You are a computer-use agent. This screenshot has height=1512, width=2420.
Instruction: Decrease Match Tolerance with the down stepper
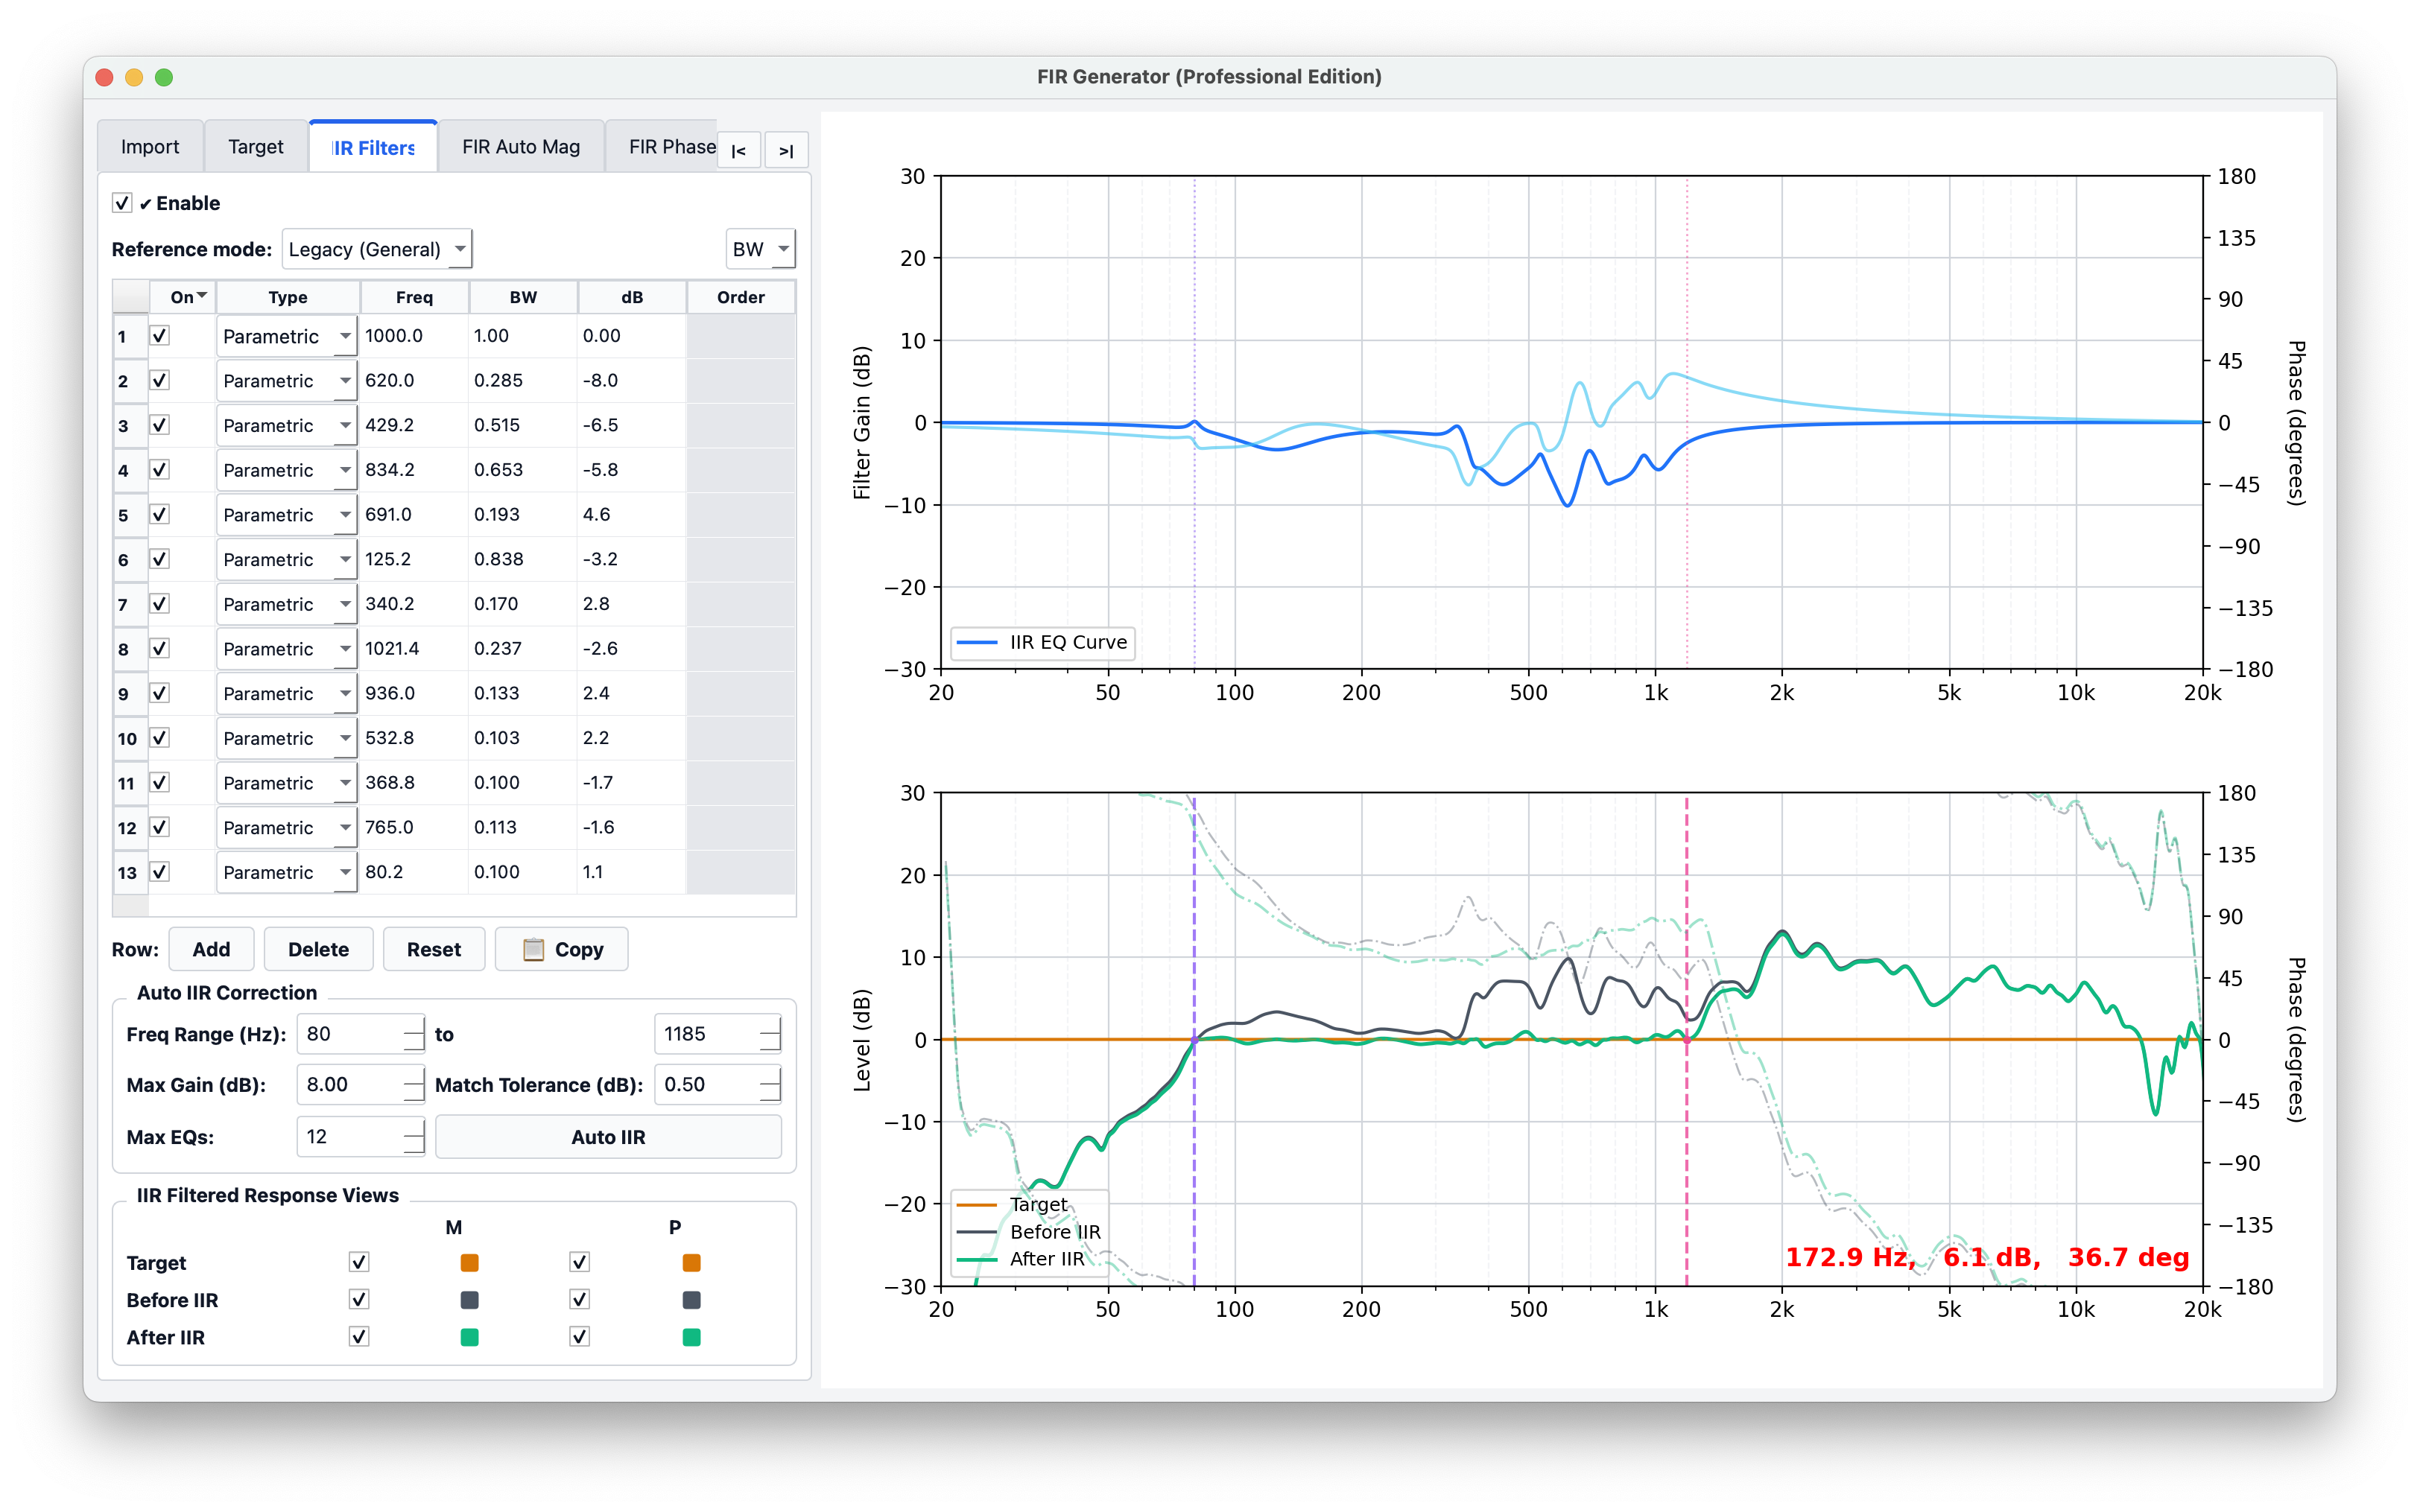click(769, 1094)
